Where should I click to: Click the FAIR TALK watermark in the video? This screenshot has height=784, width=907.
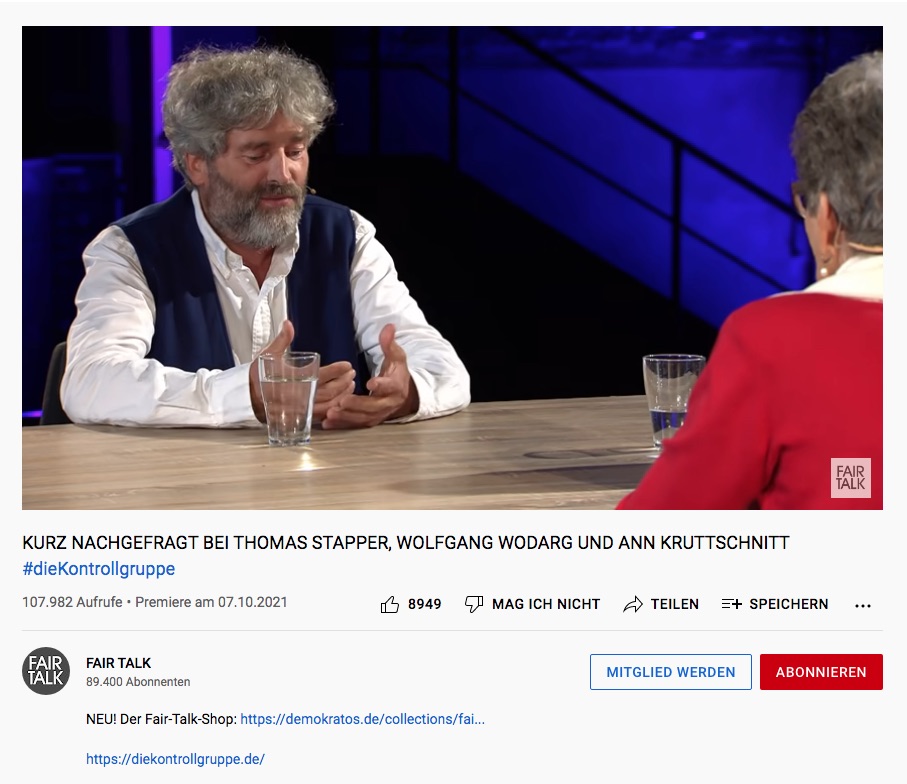850,478
